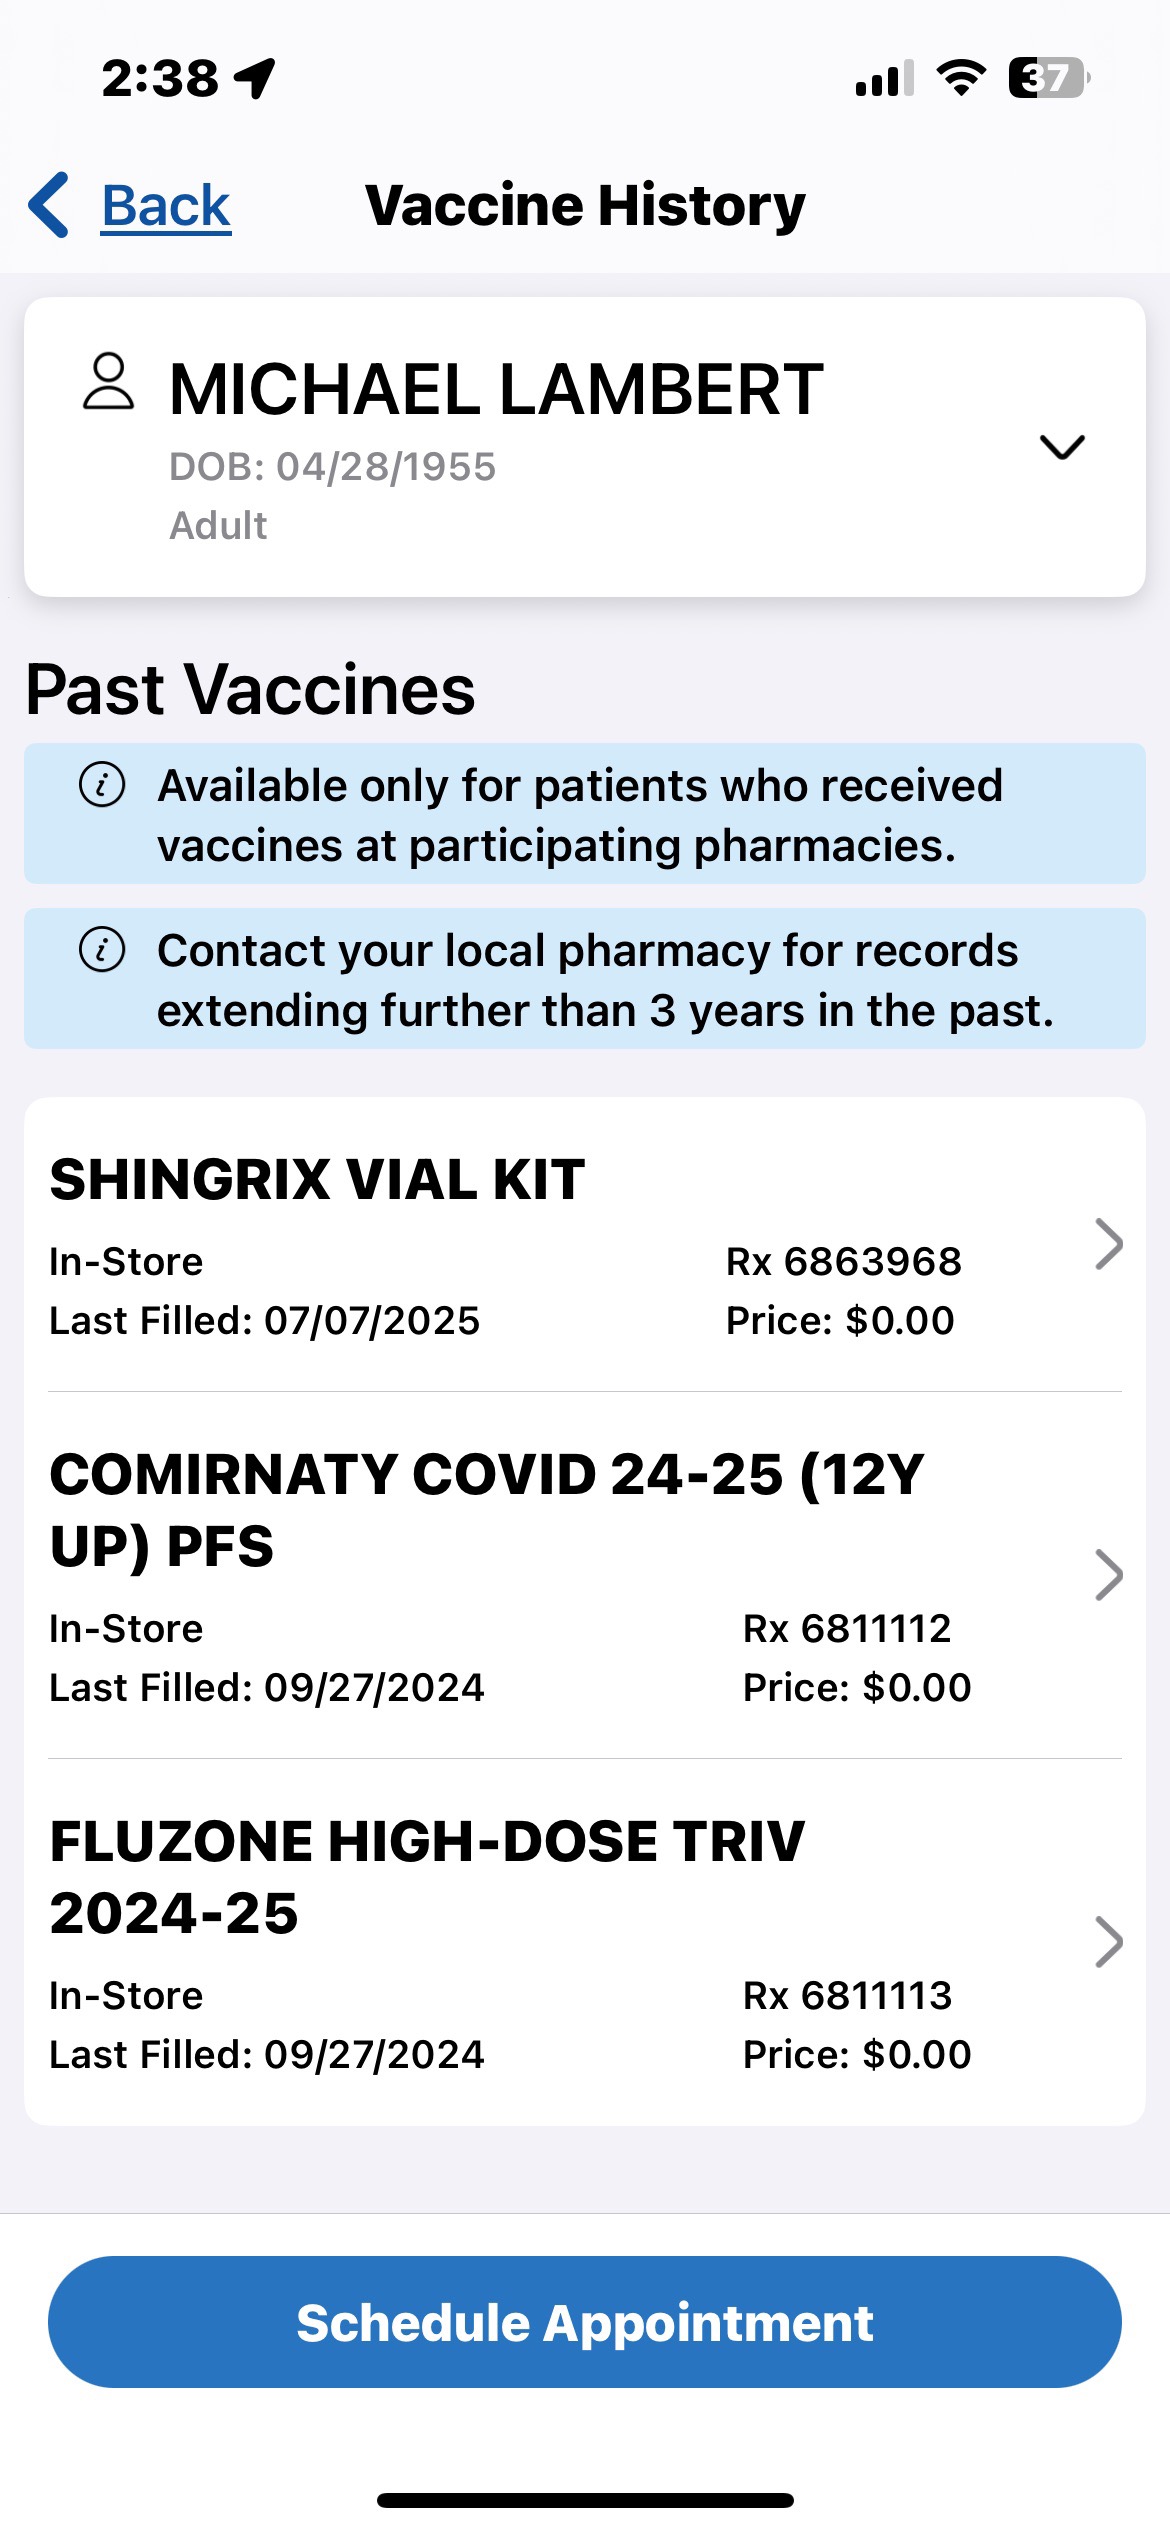Select the SHINGRIX VIAL KIT vaccine title
The height and width of the screenshot is (2532, 1170).
(317, 1180)
